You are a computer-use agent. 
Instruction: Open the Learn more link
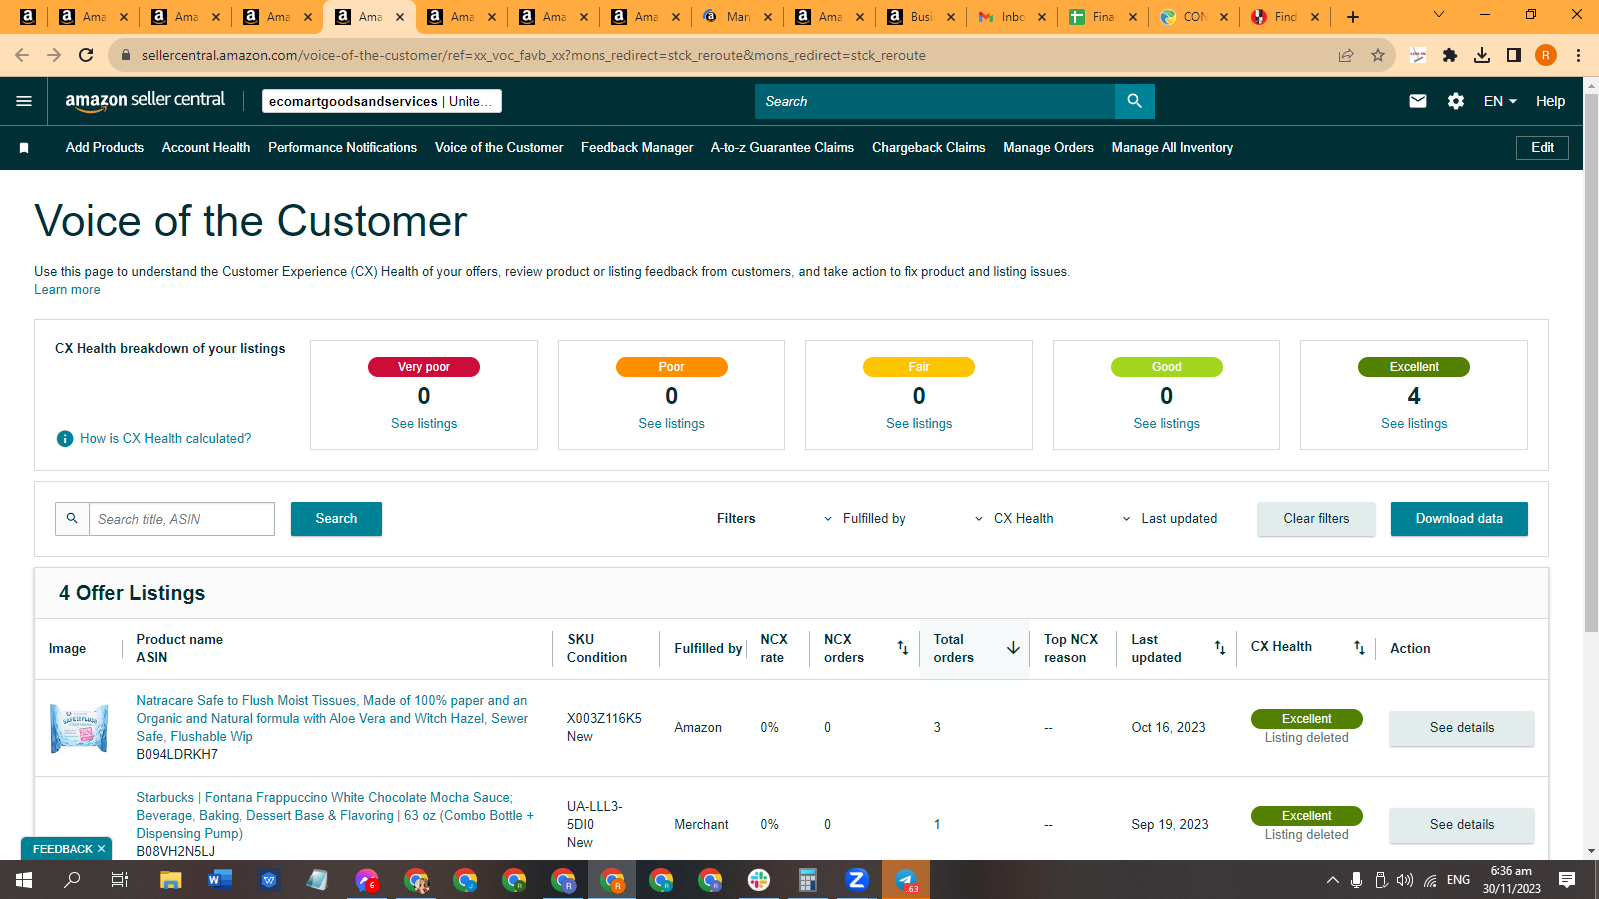click(67, 290)
